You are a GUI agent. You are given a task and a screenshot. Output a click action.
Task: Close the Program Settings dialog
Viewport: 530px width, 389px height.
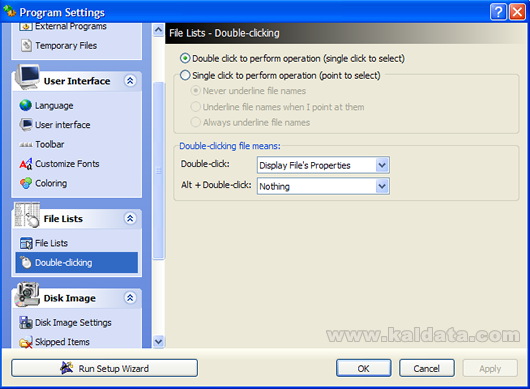[517, 12]
